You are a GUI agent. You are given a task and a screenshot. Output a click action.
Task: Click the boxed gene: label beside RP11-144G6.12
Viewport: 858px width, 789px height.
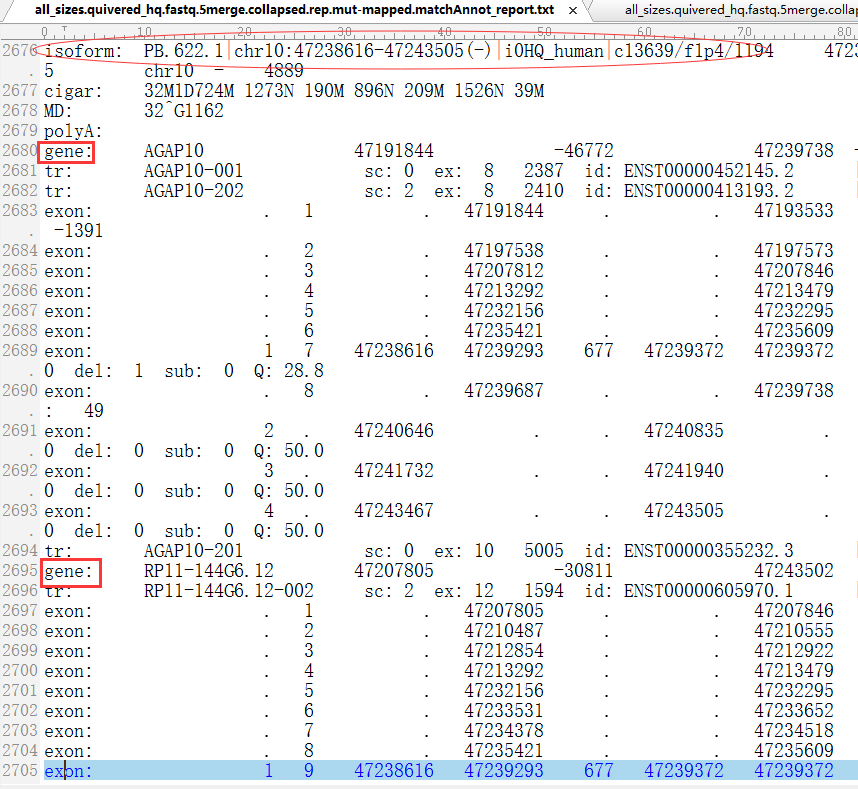[x=69, y=572]
